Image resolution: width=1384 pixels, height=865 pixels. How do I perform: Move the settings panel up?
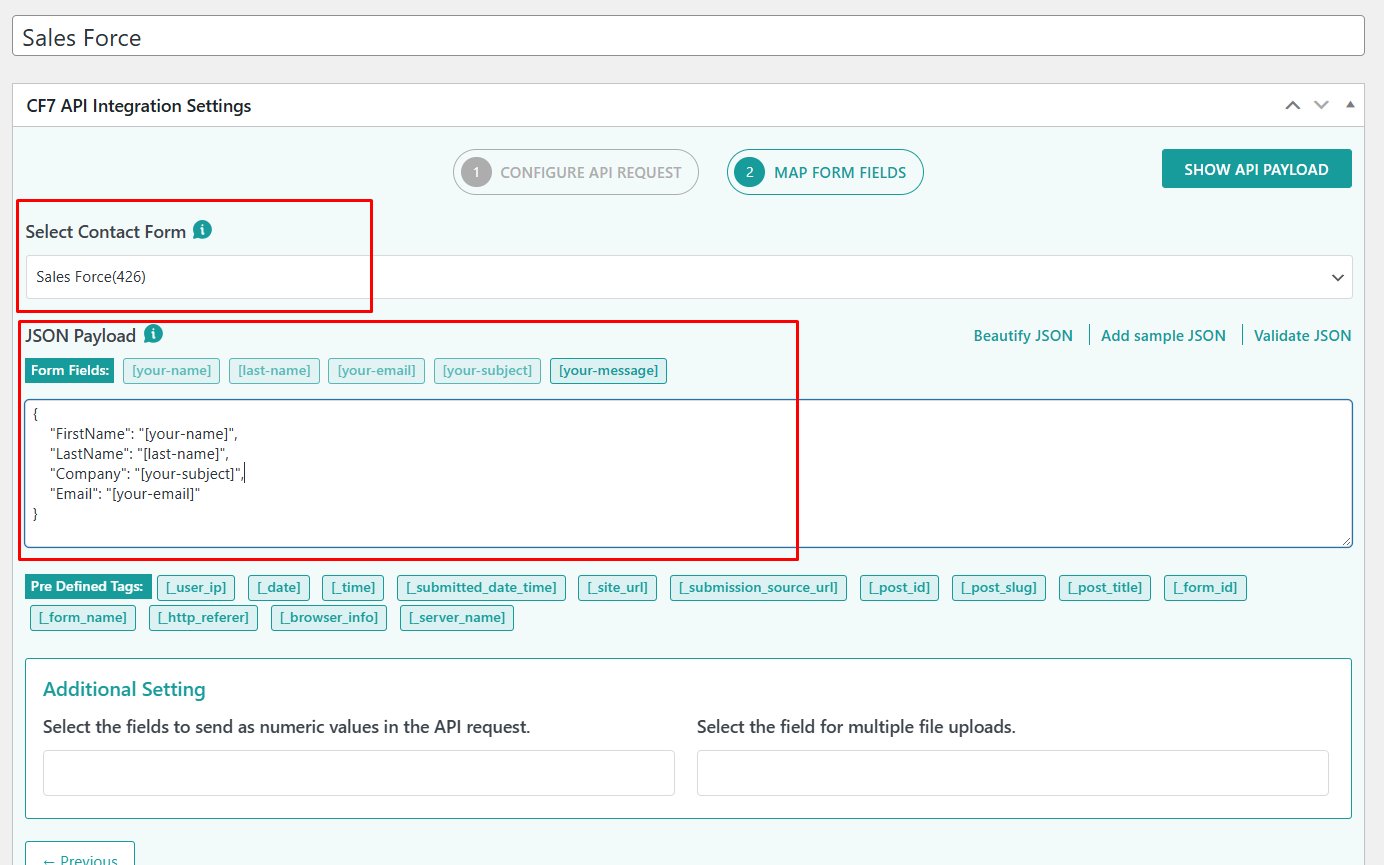click(1292, 104)
